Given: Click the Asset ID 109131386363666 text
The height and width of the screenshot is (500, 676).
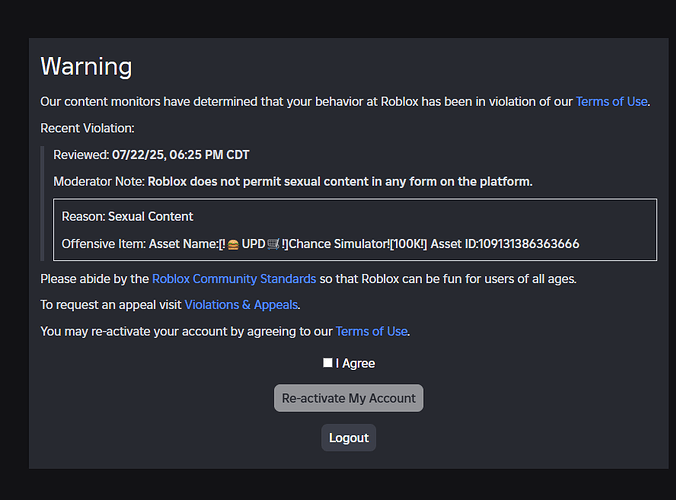Looking at the screenshot, I should pyautogui.click(x=505, y=244).
